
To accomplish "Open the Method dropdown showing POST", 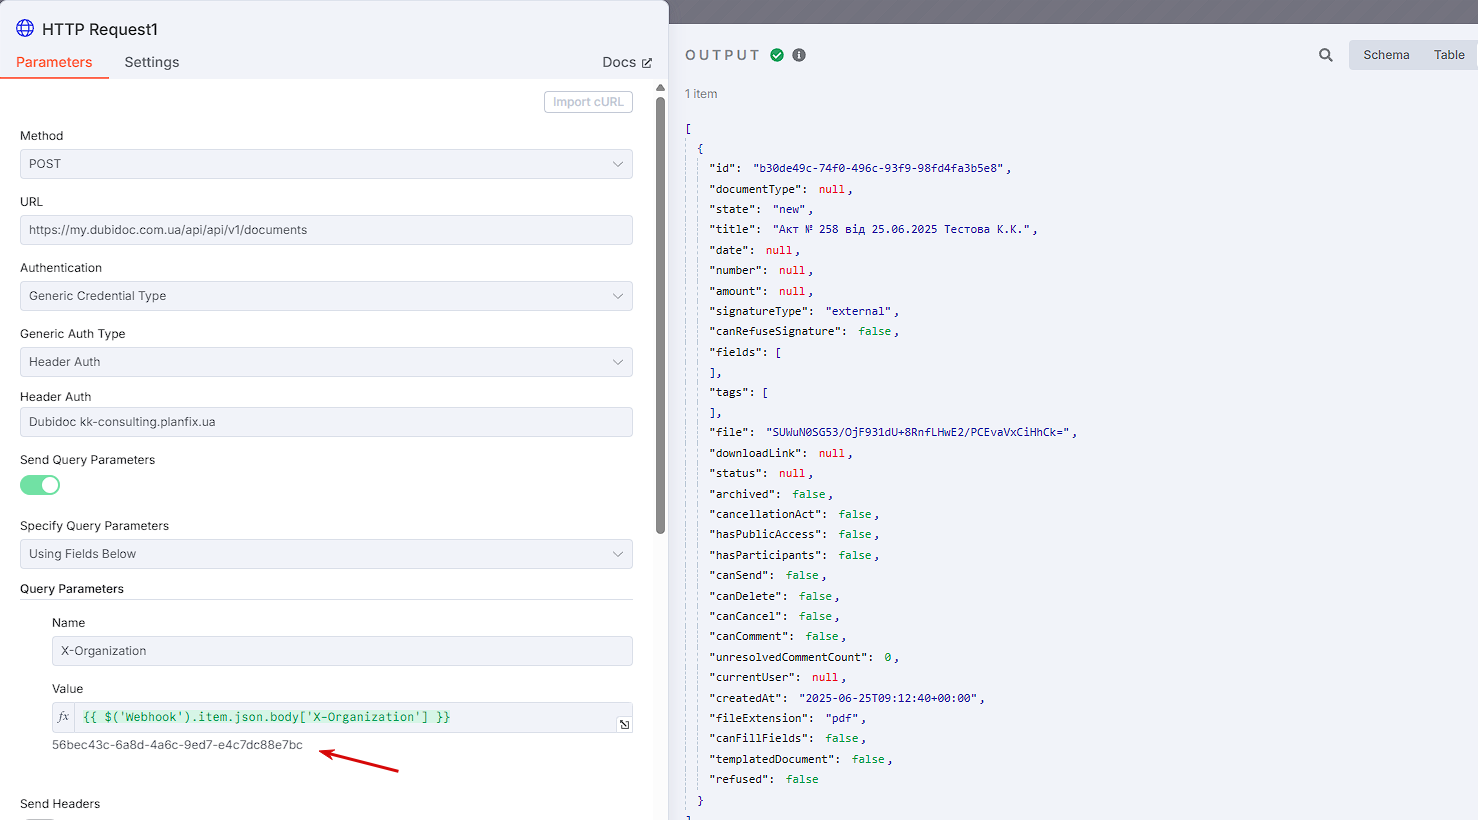I will 326,164.
